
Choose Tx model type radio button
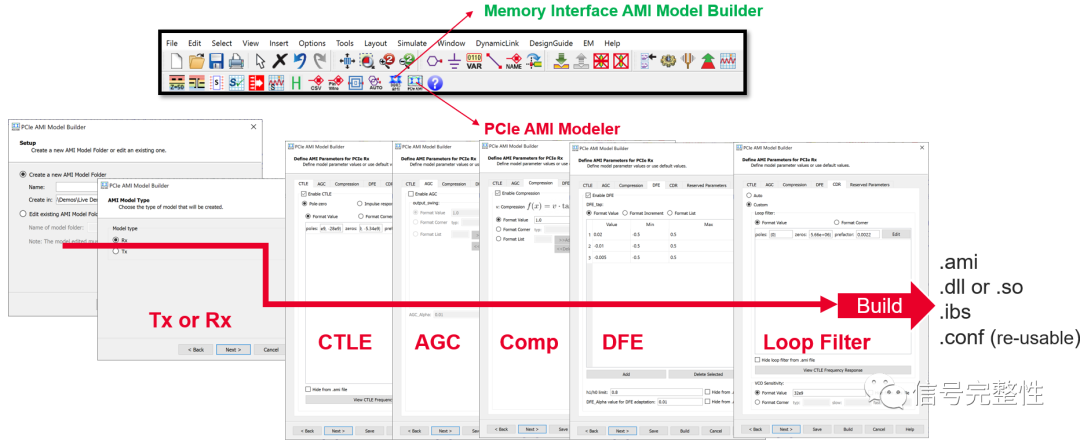click(x=116, y=252)
